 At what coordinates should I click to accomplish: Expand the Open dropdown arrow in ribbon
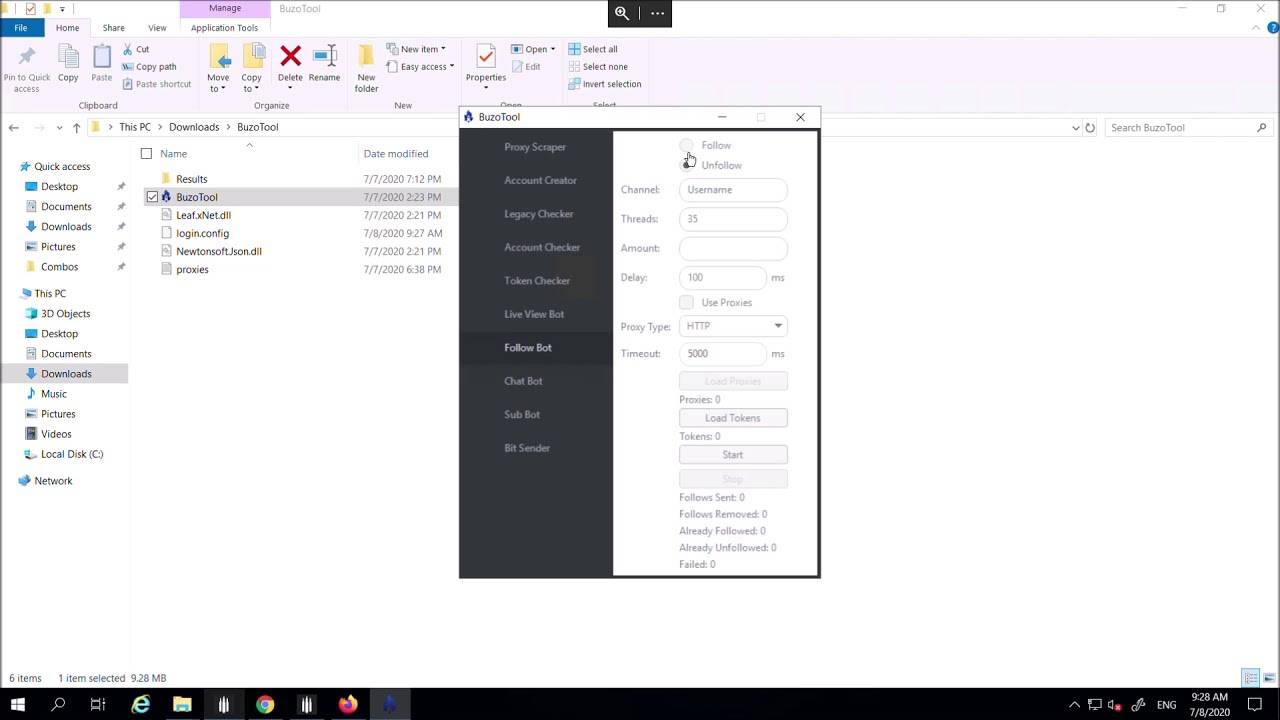click(552, 49)
